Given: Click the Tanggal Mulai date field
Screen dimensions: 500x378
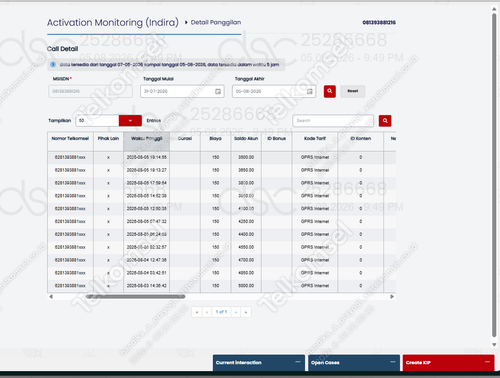Looking at the screenshot, I should (182, 91).
